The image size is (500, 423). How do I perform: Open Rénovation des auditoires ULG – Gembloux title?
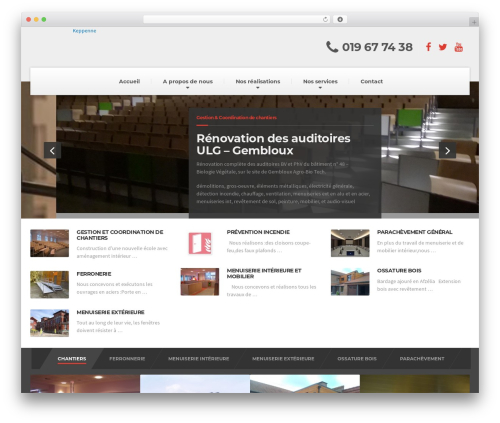coord(273,144)
